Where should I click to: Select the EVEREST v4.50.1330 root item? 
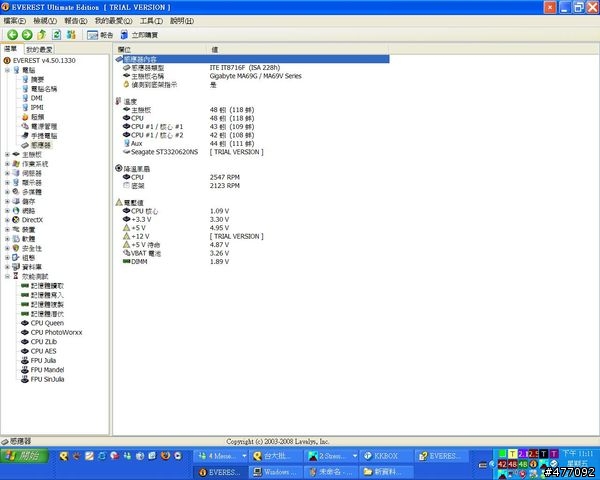point(39,60)
